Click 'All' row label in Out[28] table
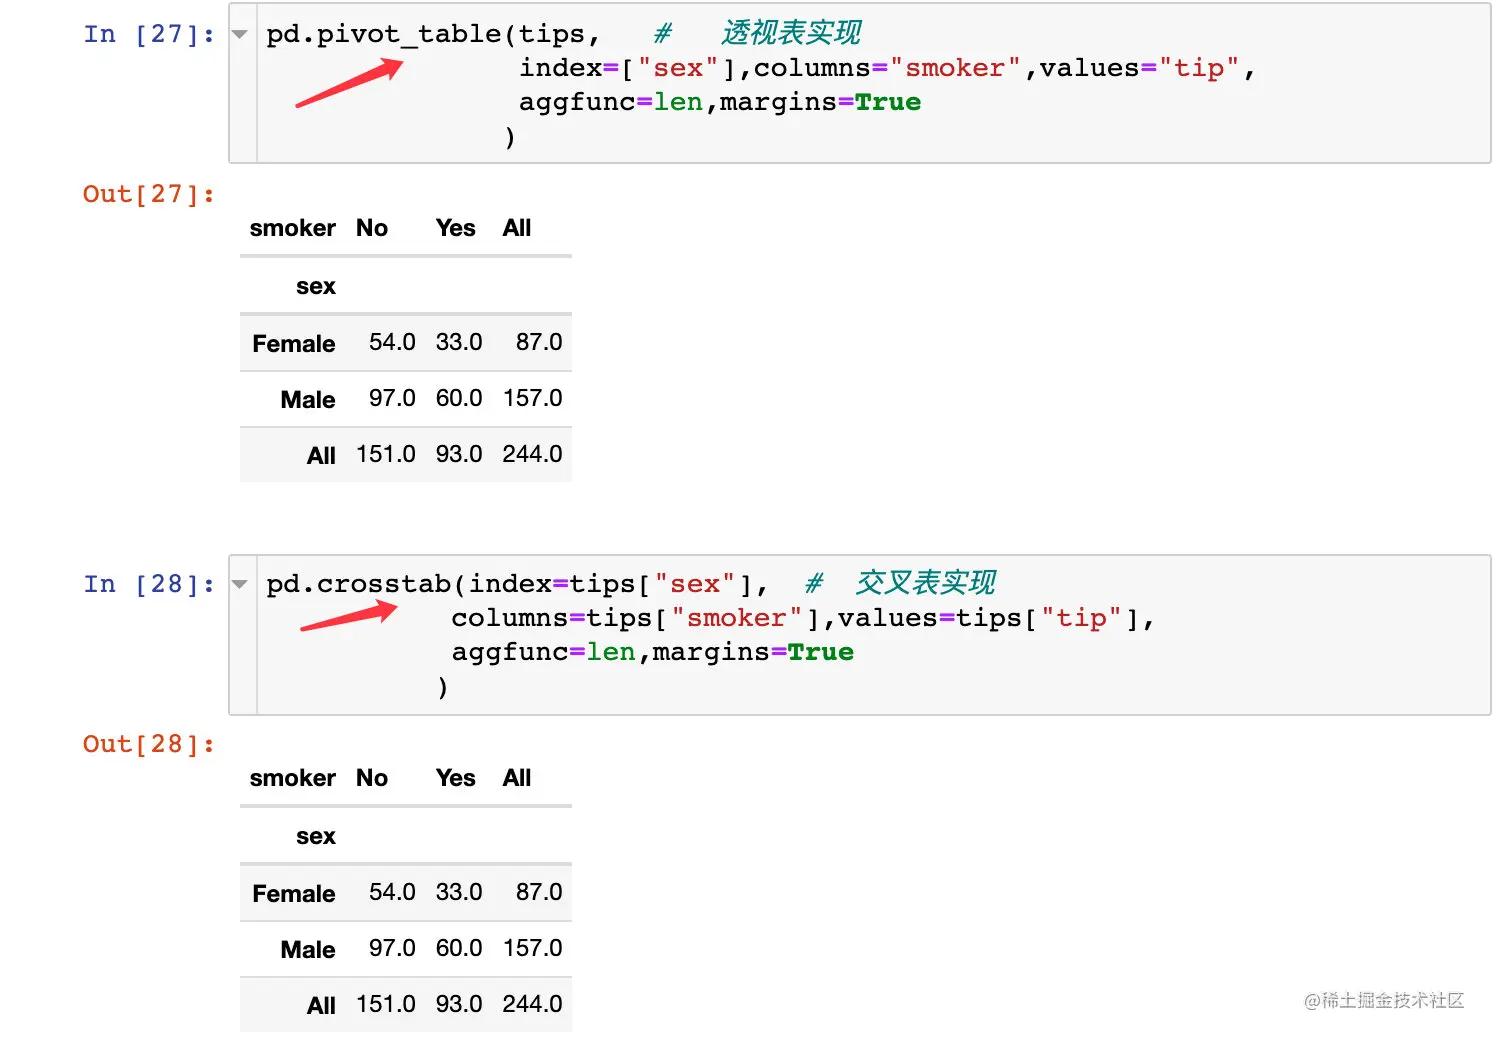This screenshot has width=1492, height=1038. pos(321,1006)
